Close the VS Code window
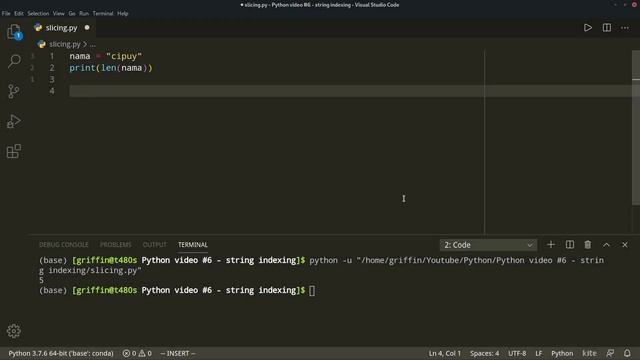 (634, 4)
